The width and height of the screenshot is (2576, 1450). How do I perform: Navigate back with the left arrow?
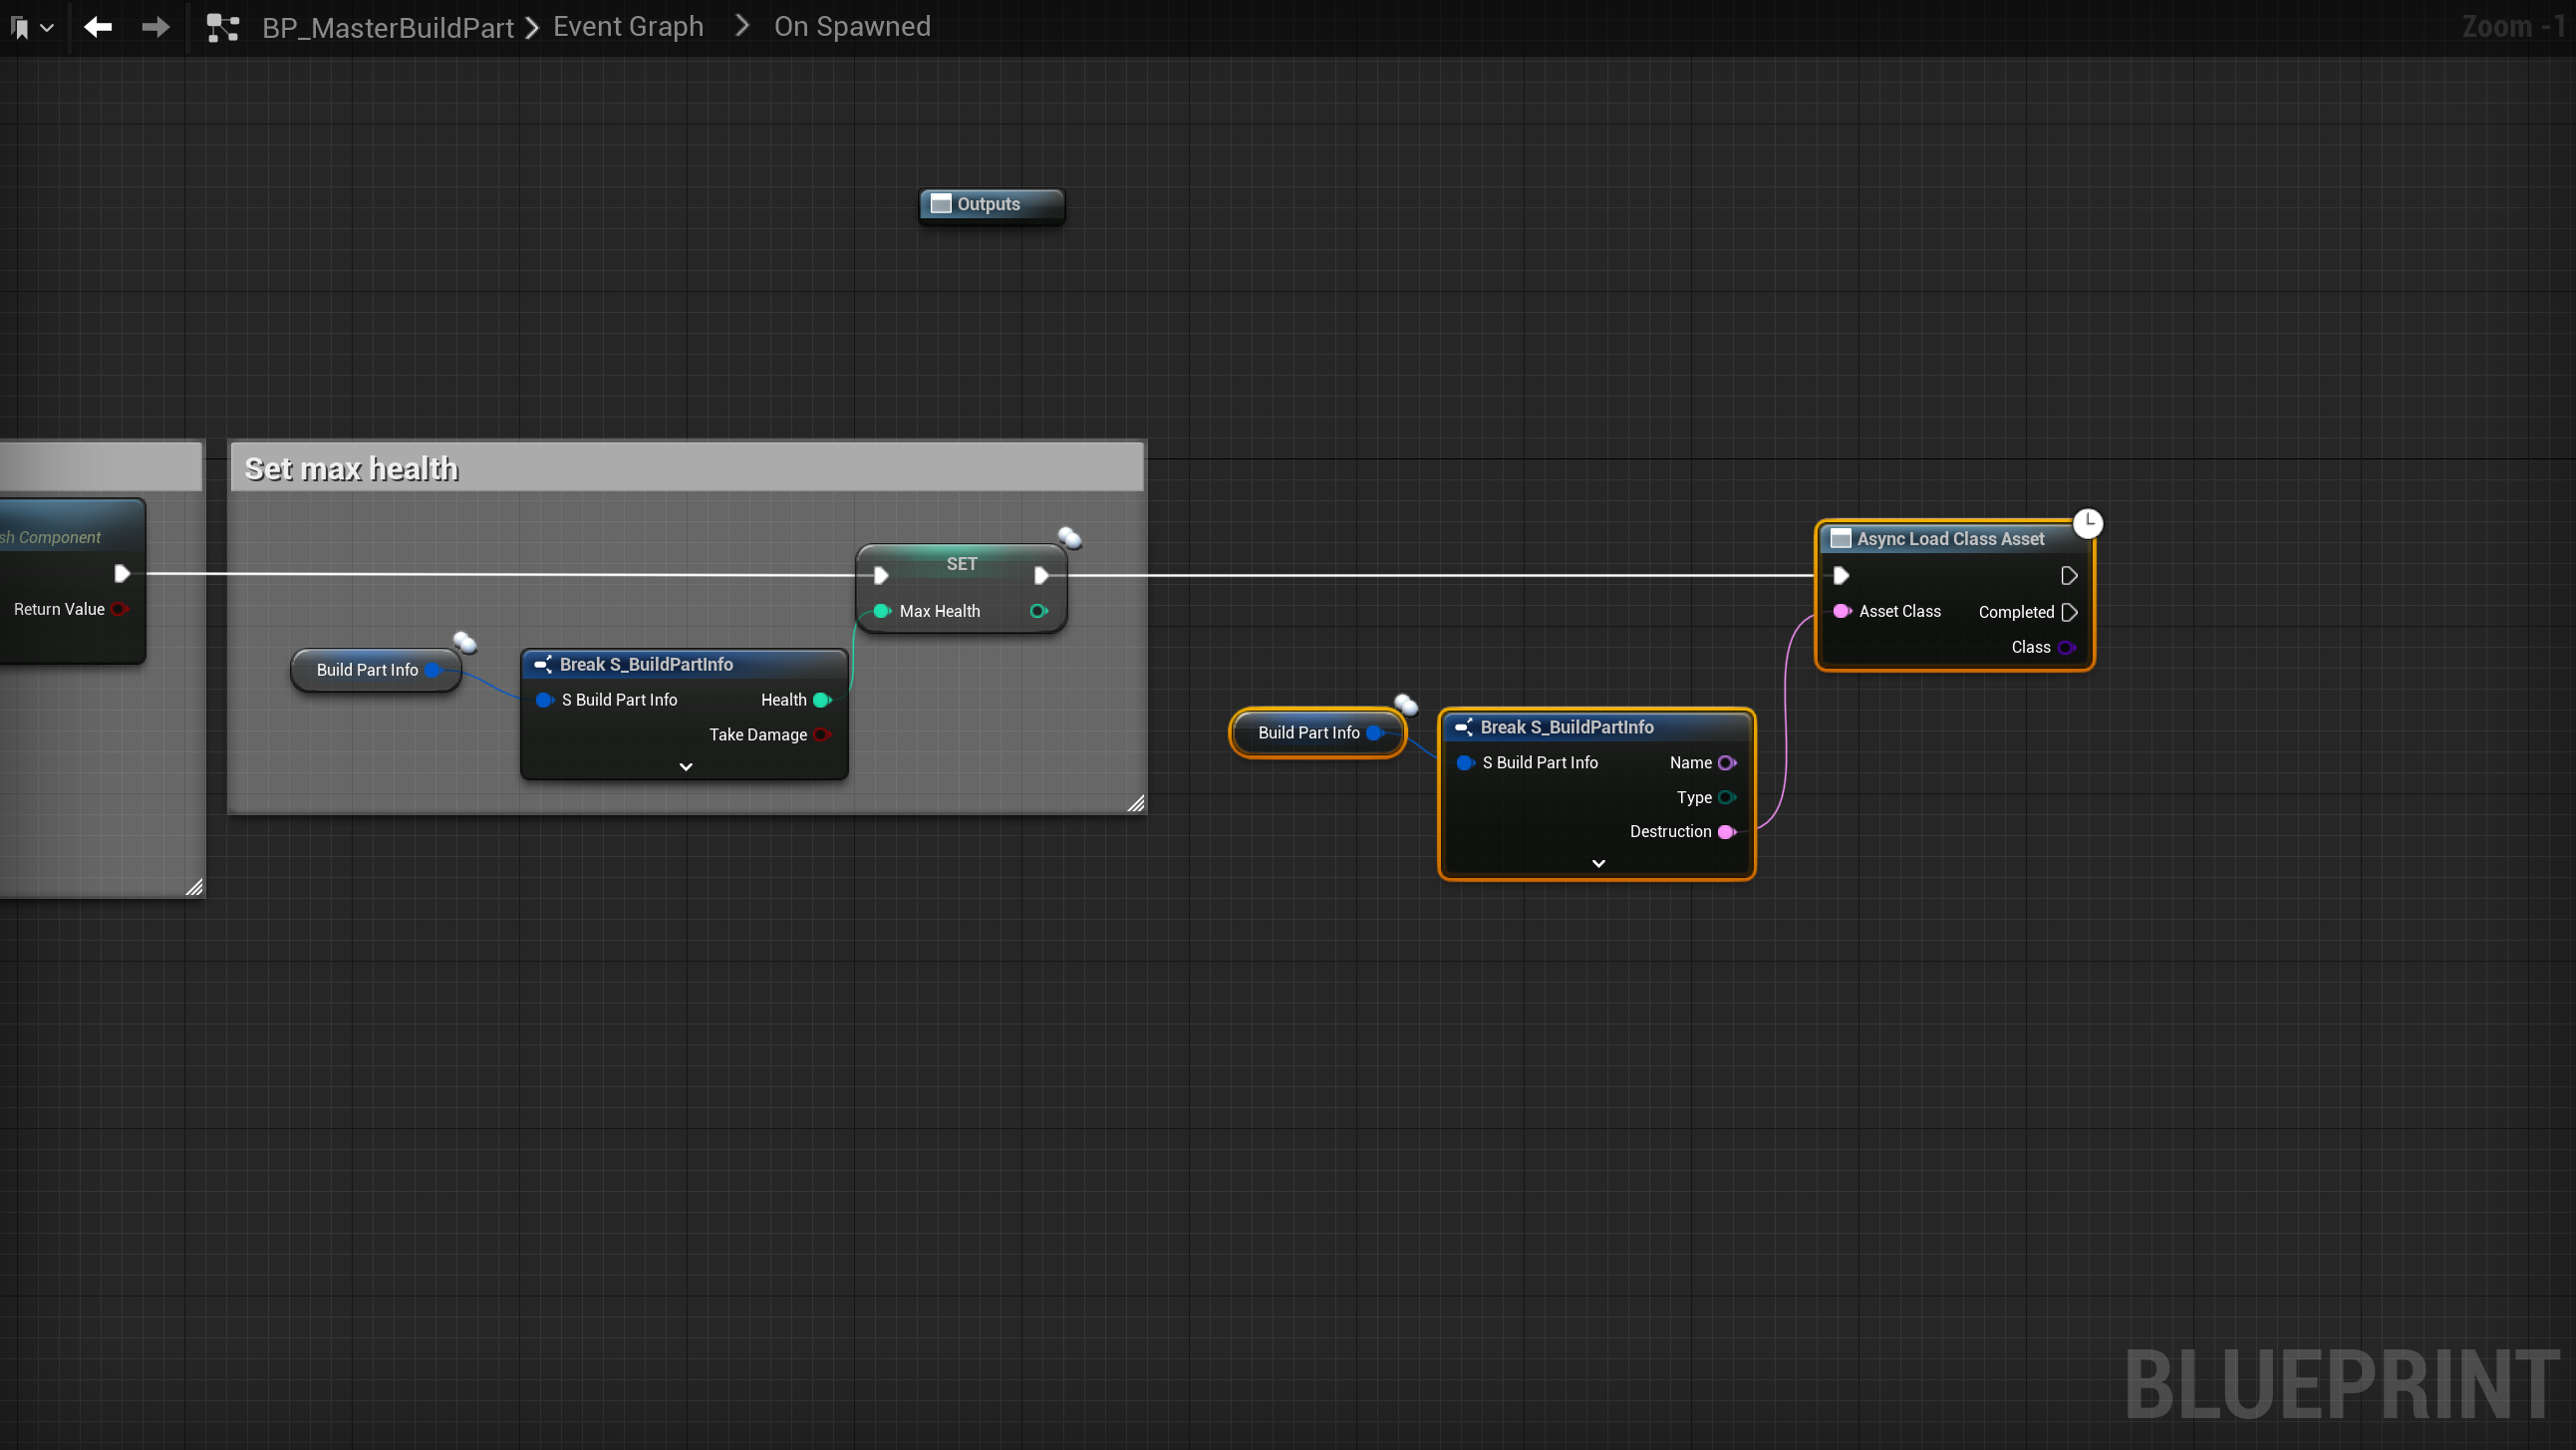click(98, 27)
